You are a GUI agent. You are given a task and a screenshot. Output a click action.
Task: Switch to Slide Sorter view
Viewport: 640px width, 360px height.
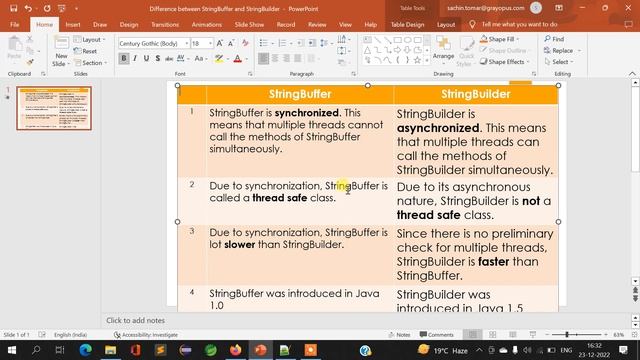pos(493,335)
